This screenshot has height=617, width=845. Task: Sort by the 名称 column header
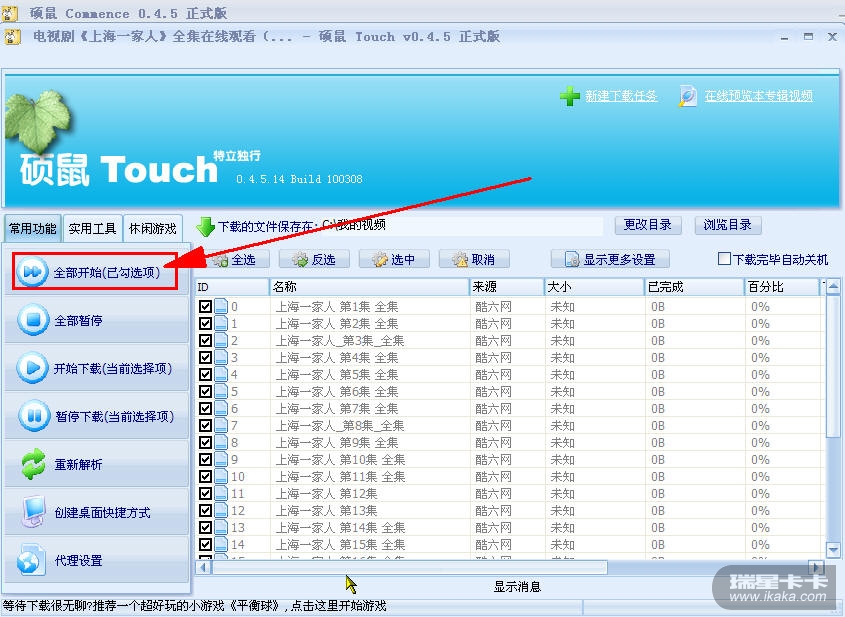click(369, 287)
